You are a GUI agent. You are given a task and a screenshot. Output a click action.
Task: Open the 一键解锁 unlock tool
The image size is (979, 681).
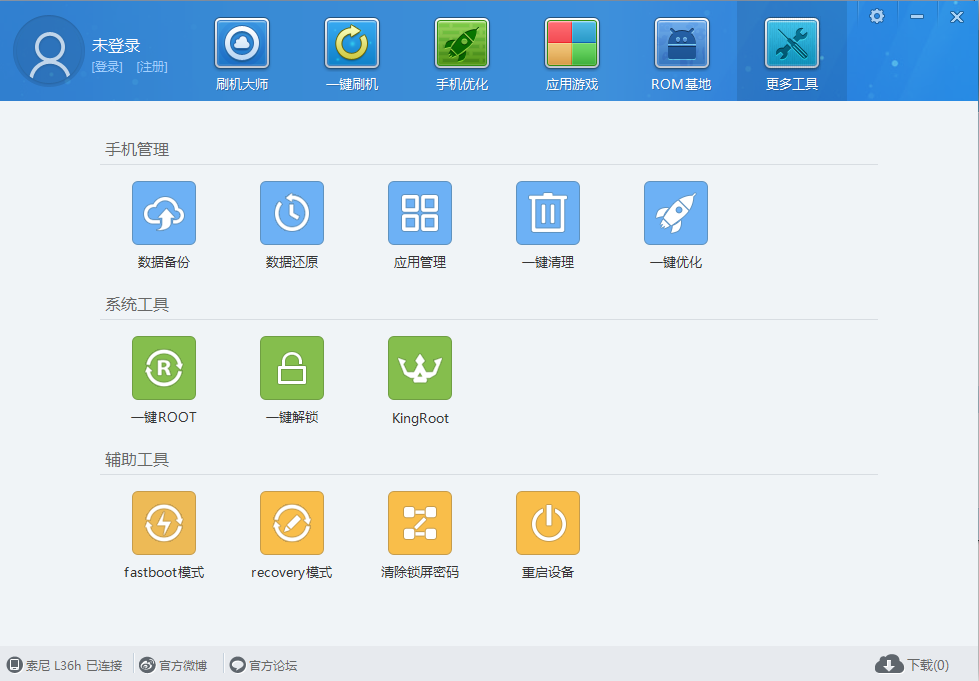tap(292, 368)
